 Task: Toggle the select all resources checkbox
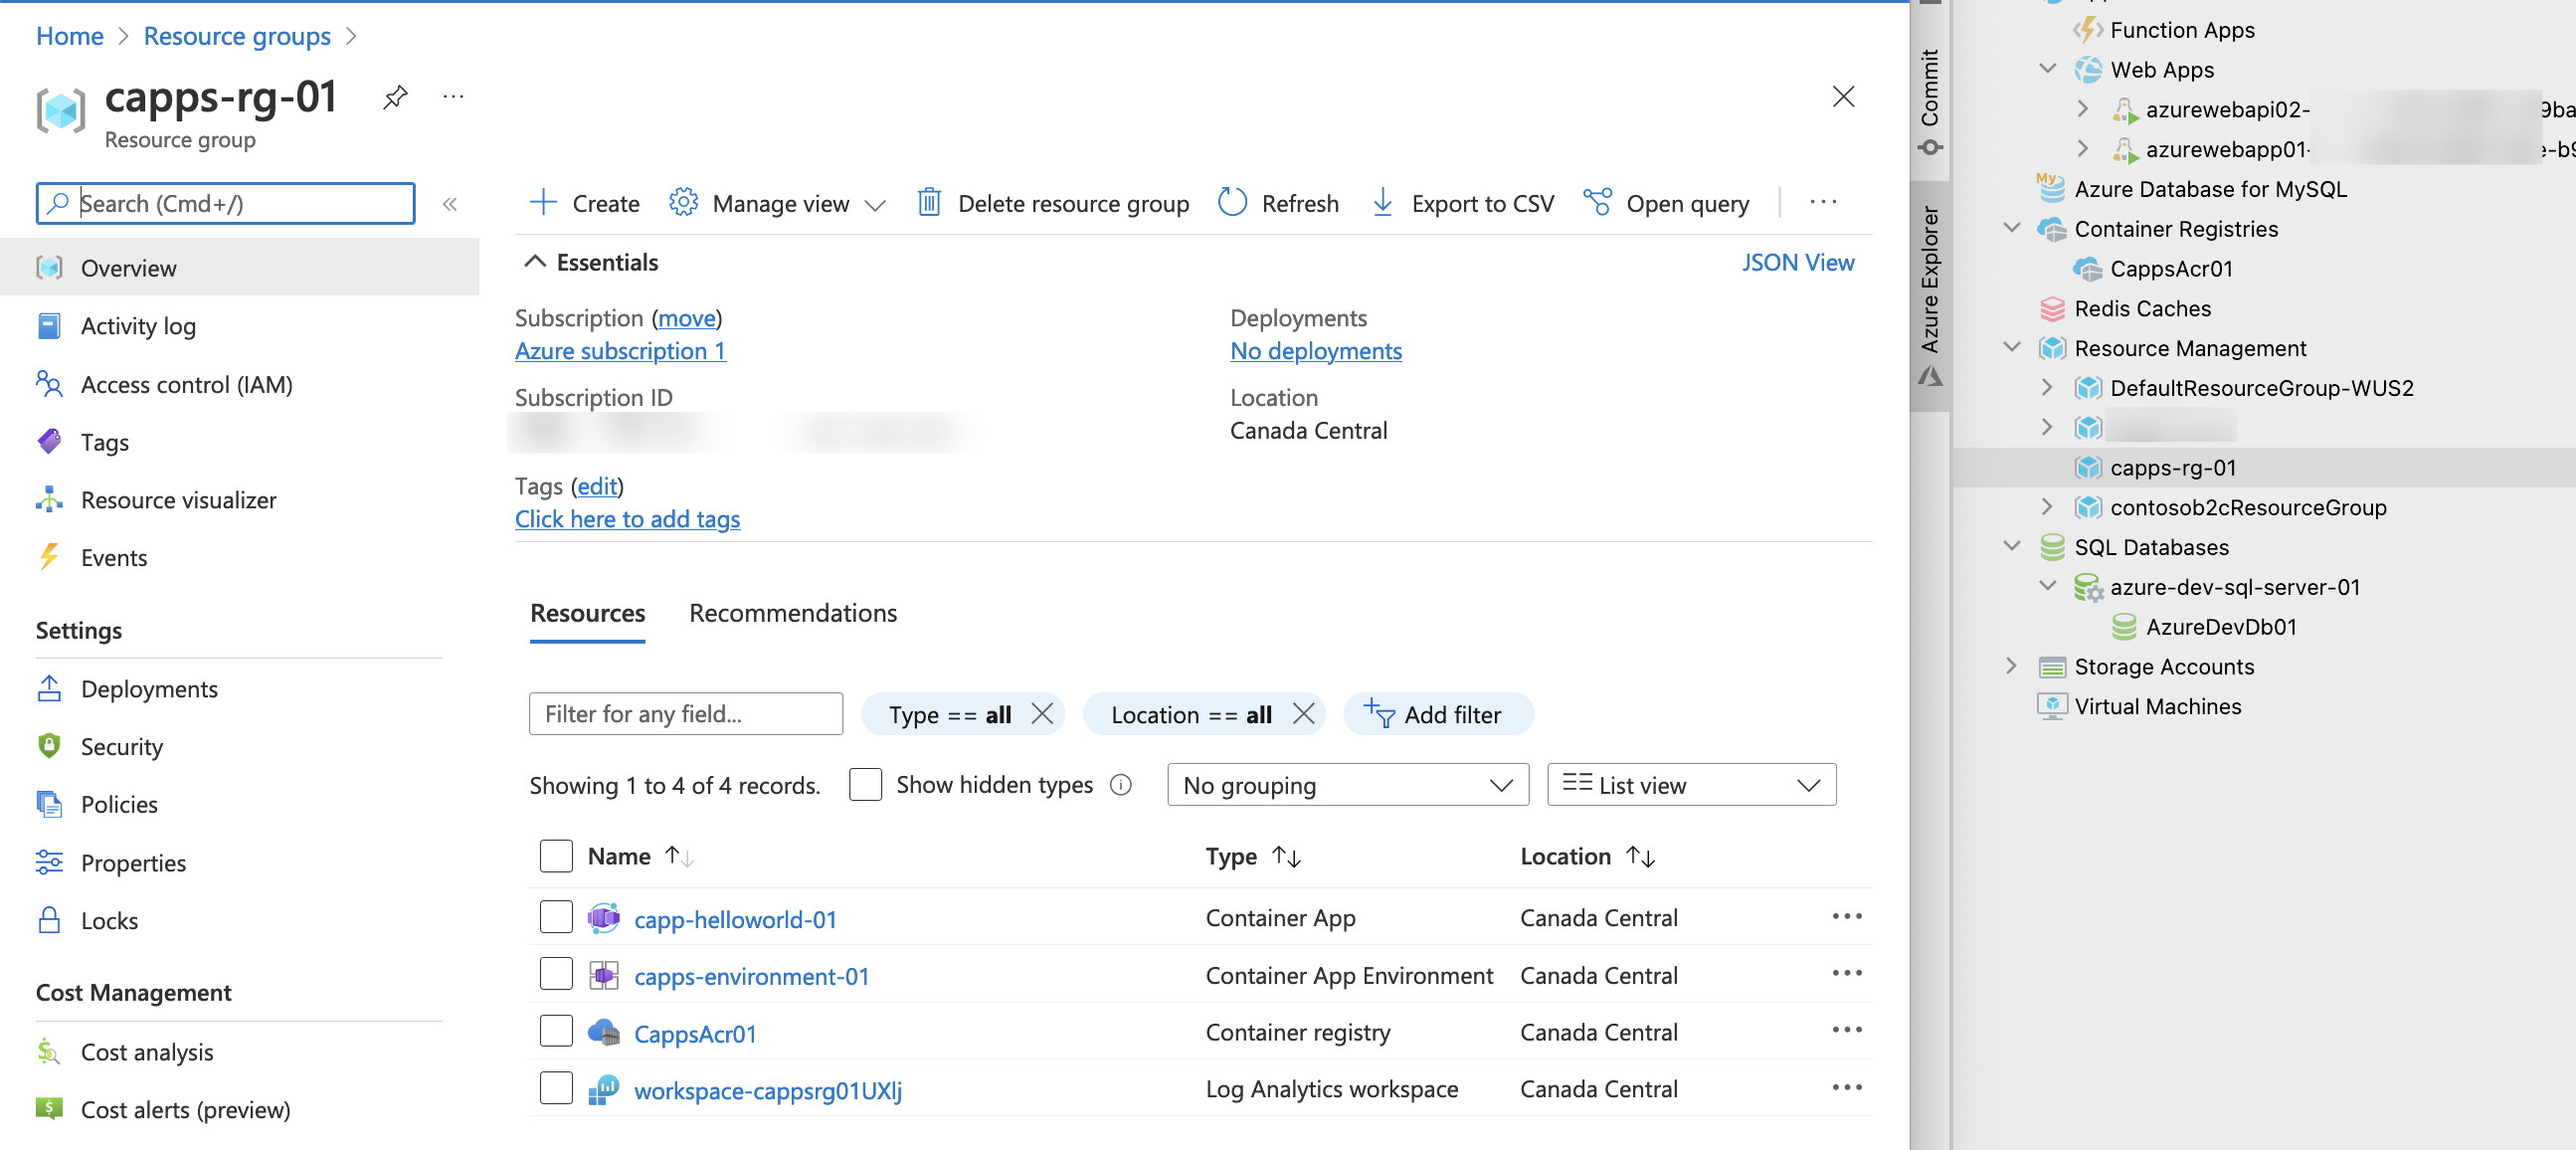click(556, 857)
